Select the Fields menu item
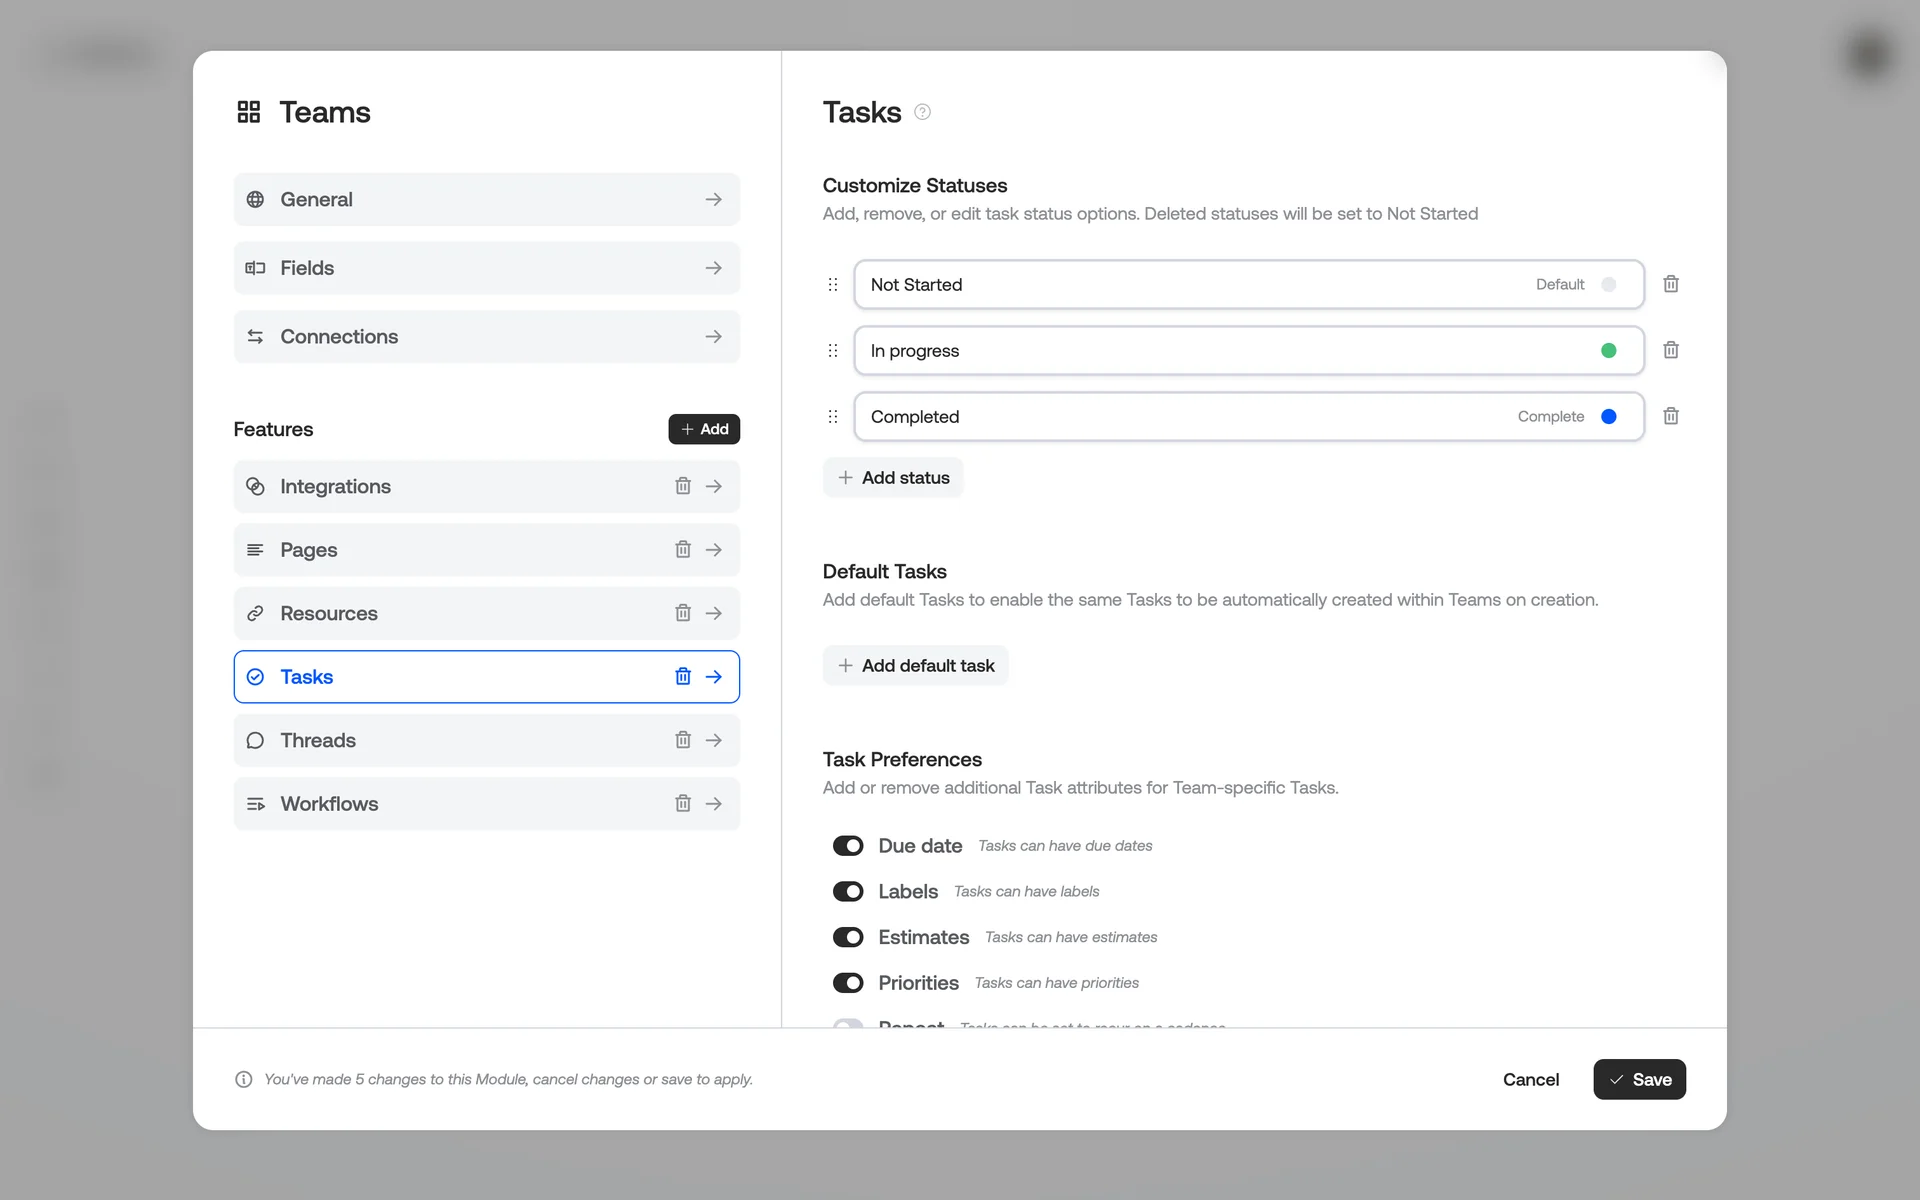This screenshot has width=1920, height=1200. [486, 268]
